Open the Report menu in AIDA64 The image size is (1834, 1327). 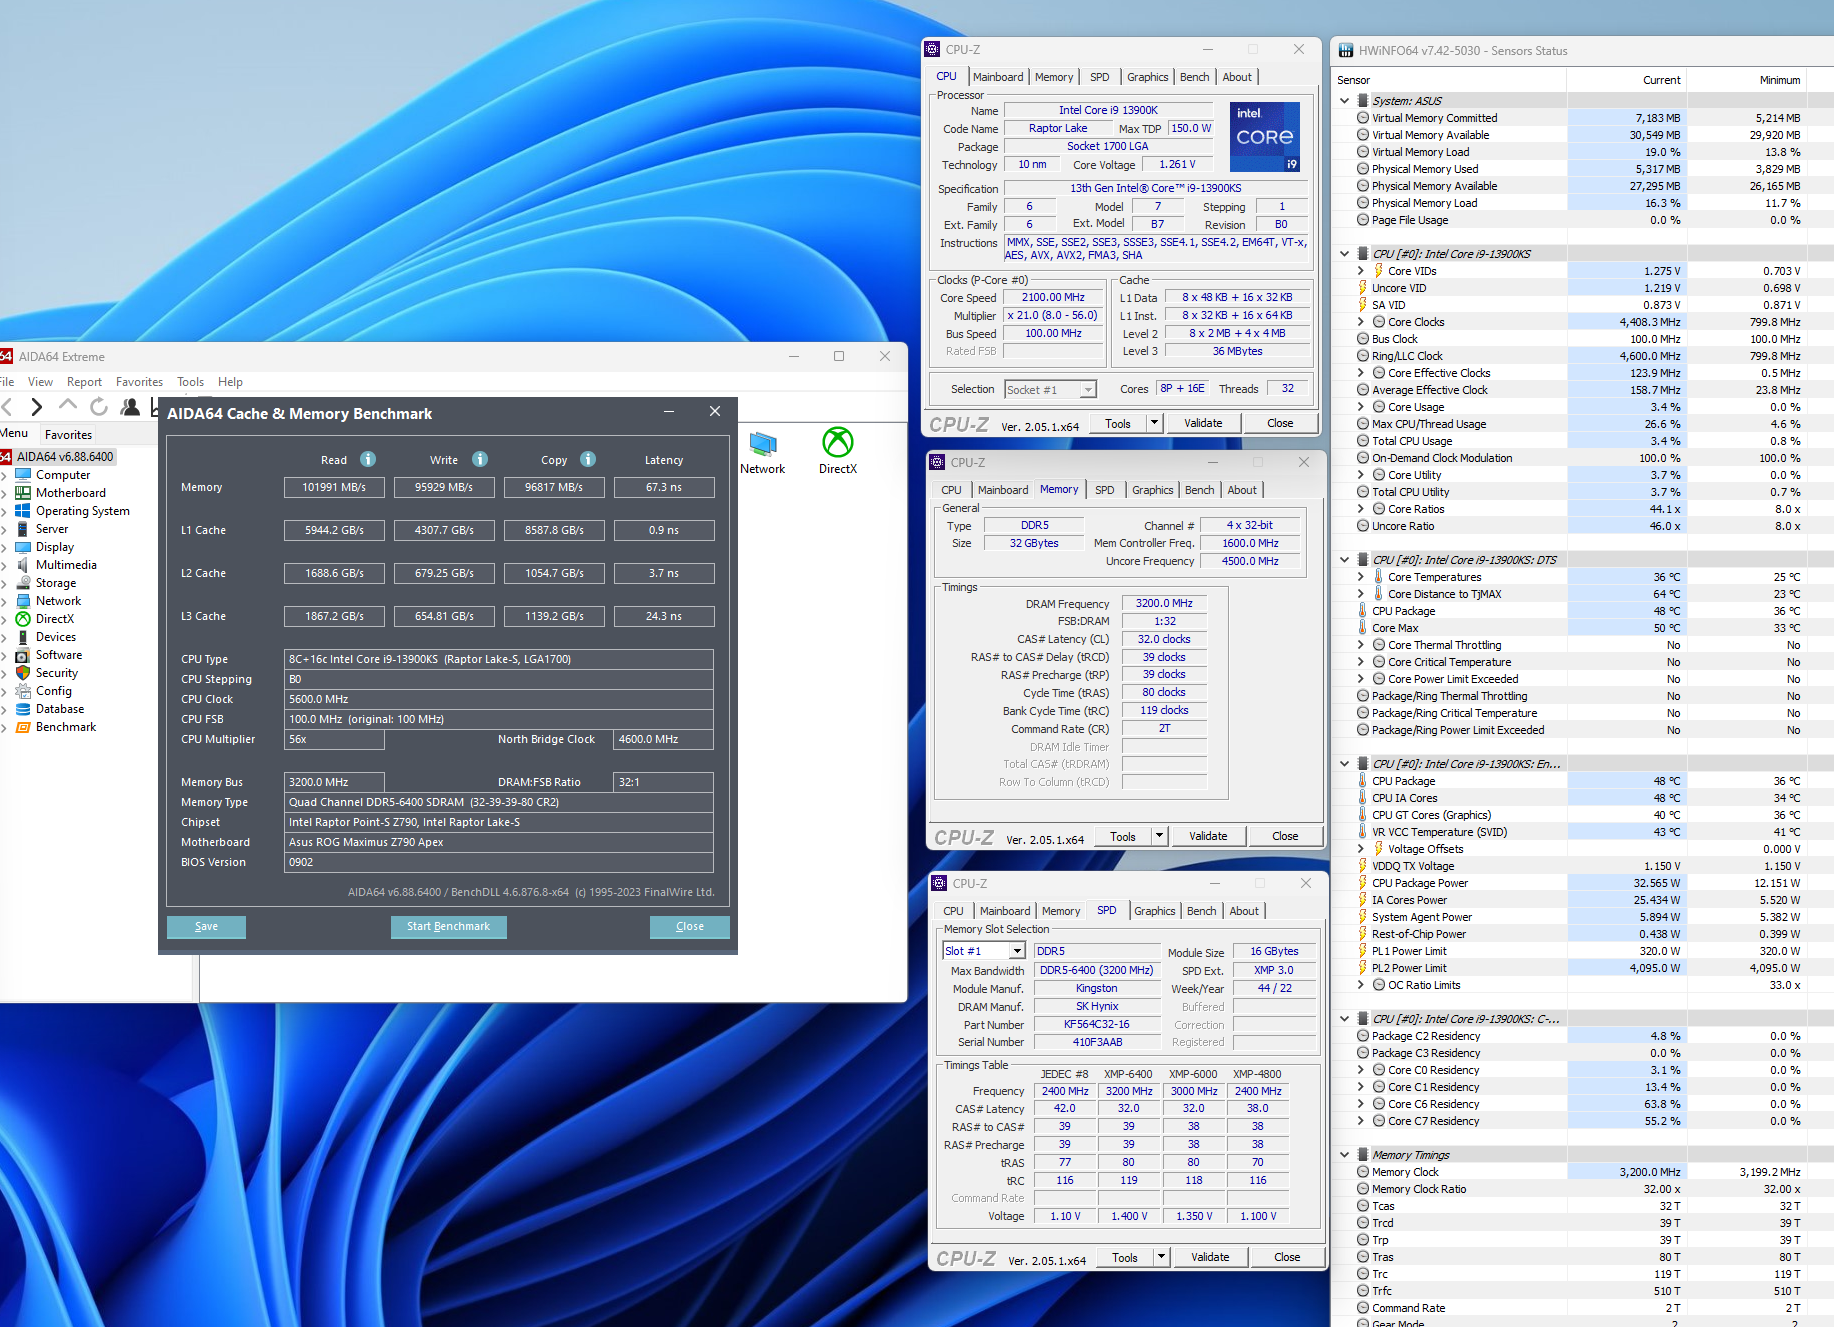[84, 382]
